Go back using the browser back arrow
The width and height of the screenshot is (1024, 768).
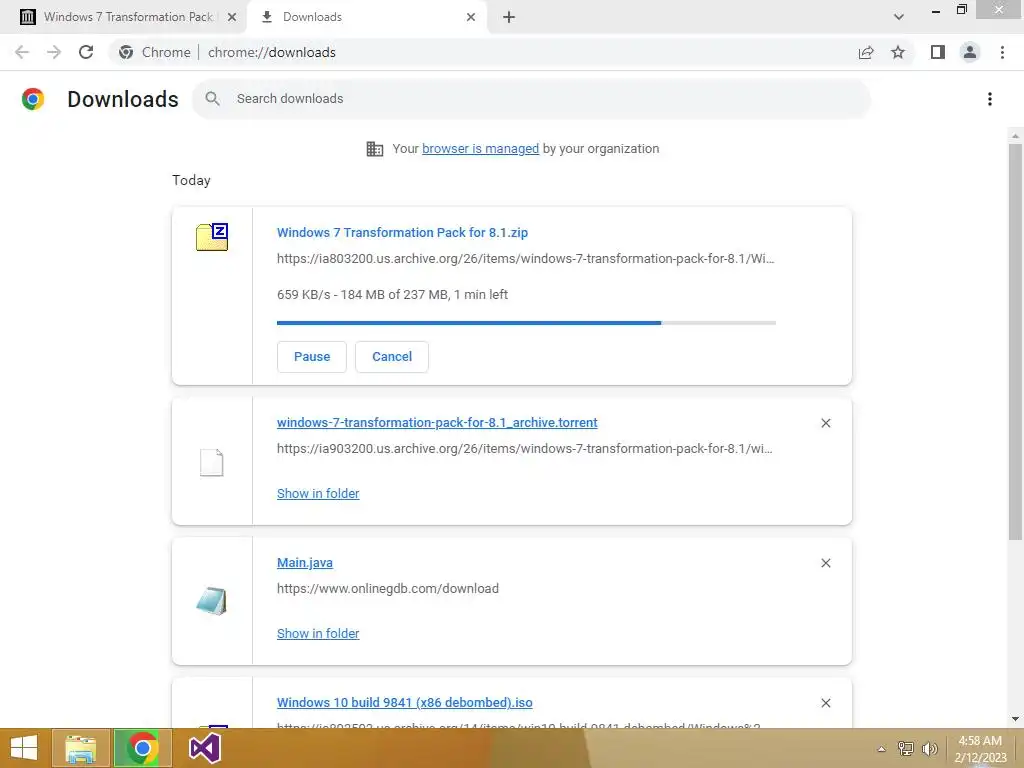click(x=22, y=52)
